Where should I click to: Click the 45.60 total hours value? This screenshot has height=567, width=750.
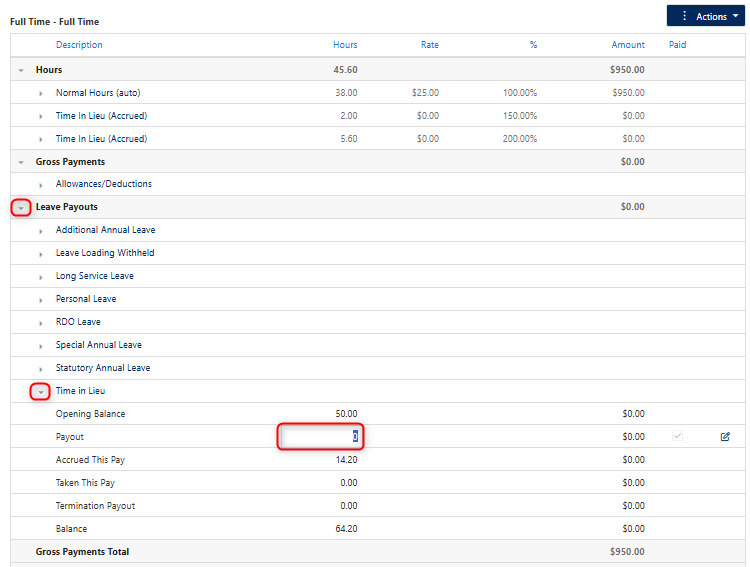(x=345, y=69)
